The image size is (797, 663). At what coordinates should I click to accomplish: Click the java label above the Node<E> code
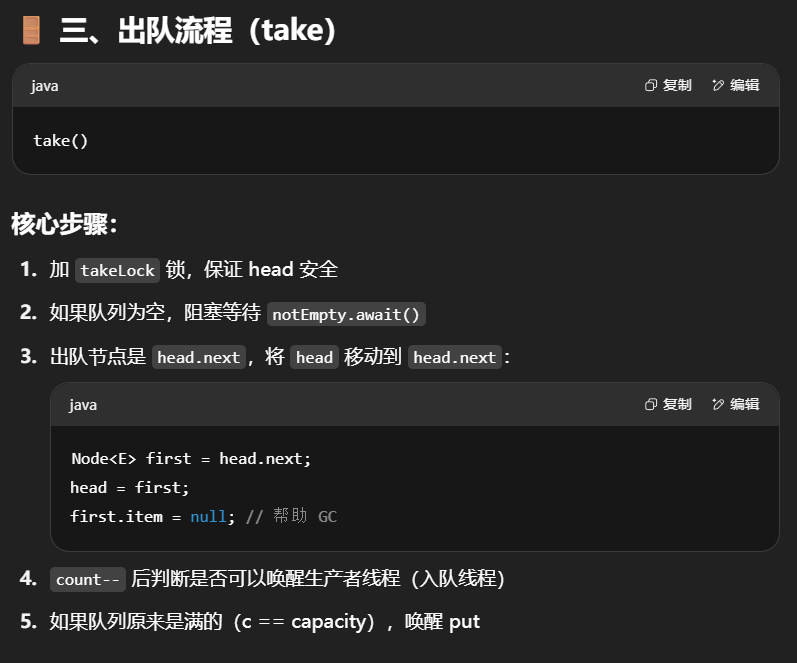pyautogui.click(x=83, y=405)
